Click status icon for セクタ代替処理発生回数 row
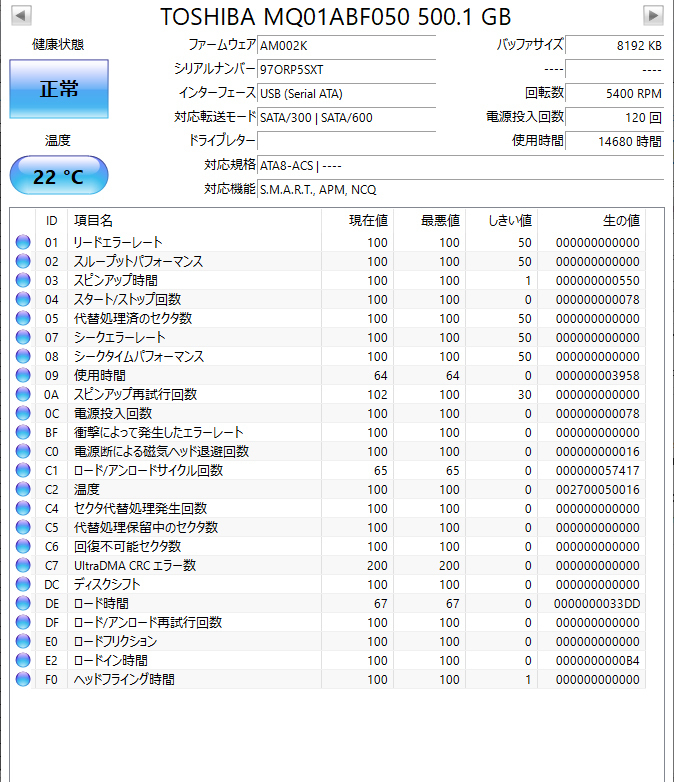This screenshot has height=782, width=674. pos(23,508)
